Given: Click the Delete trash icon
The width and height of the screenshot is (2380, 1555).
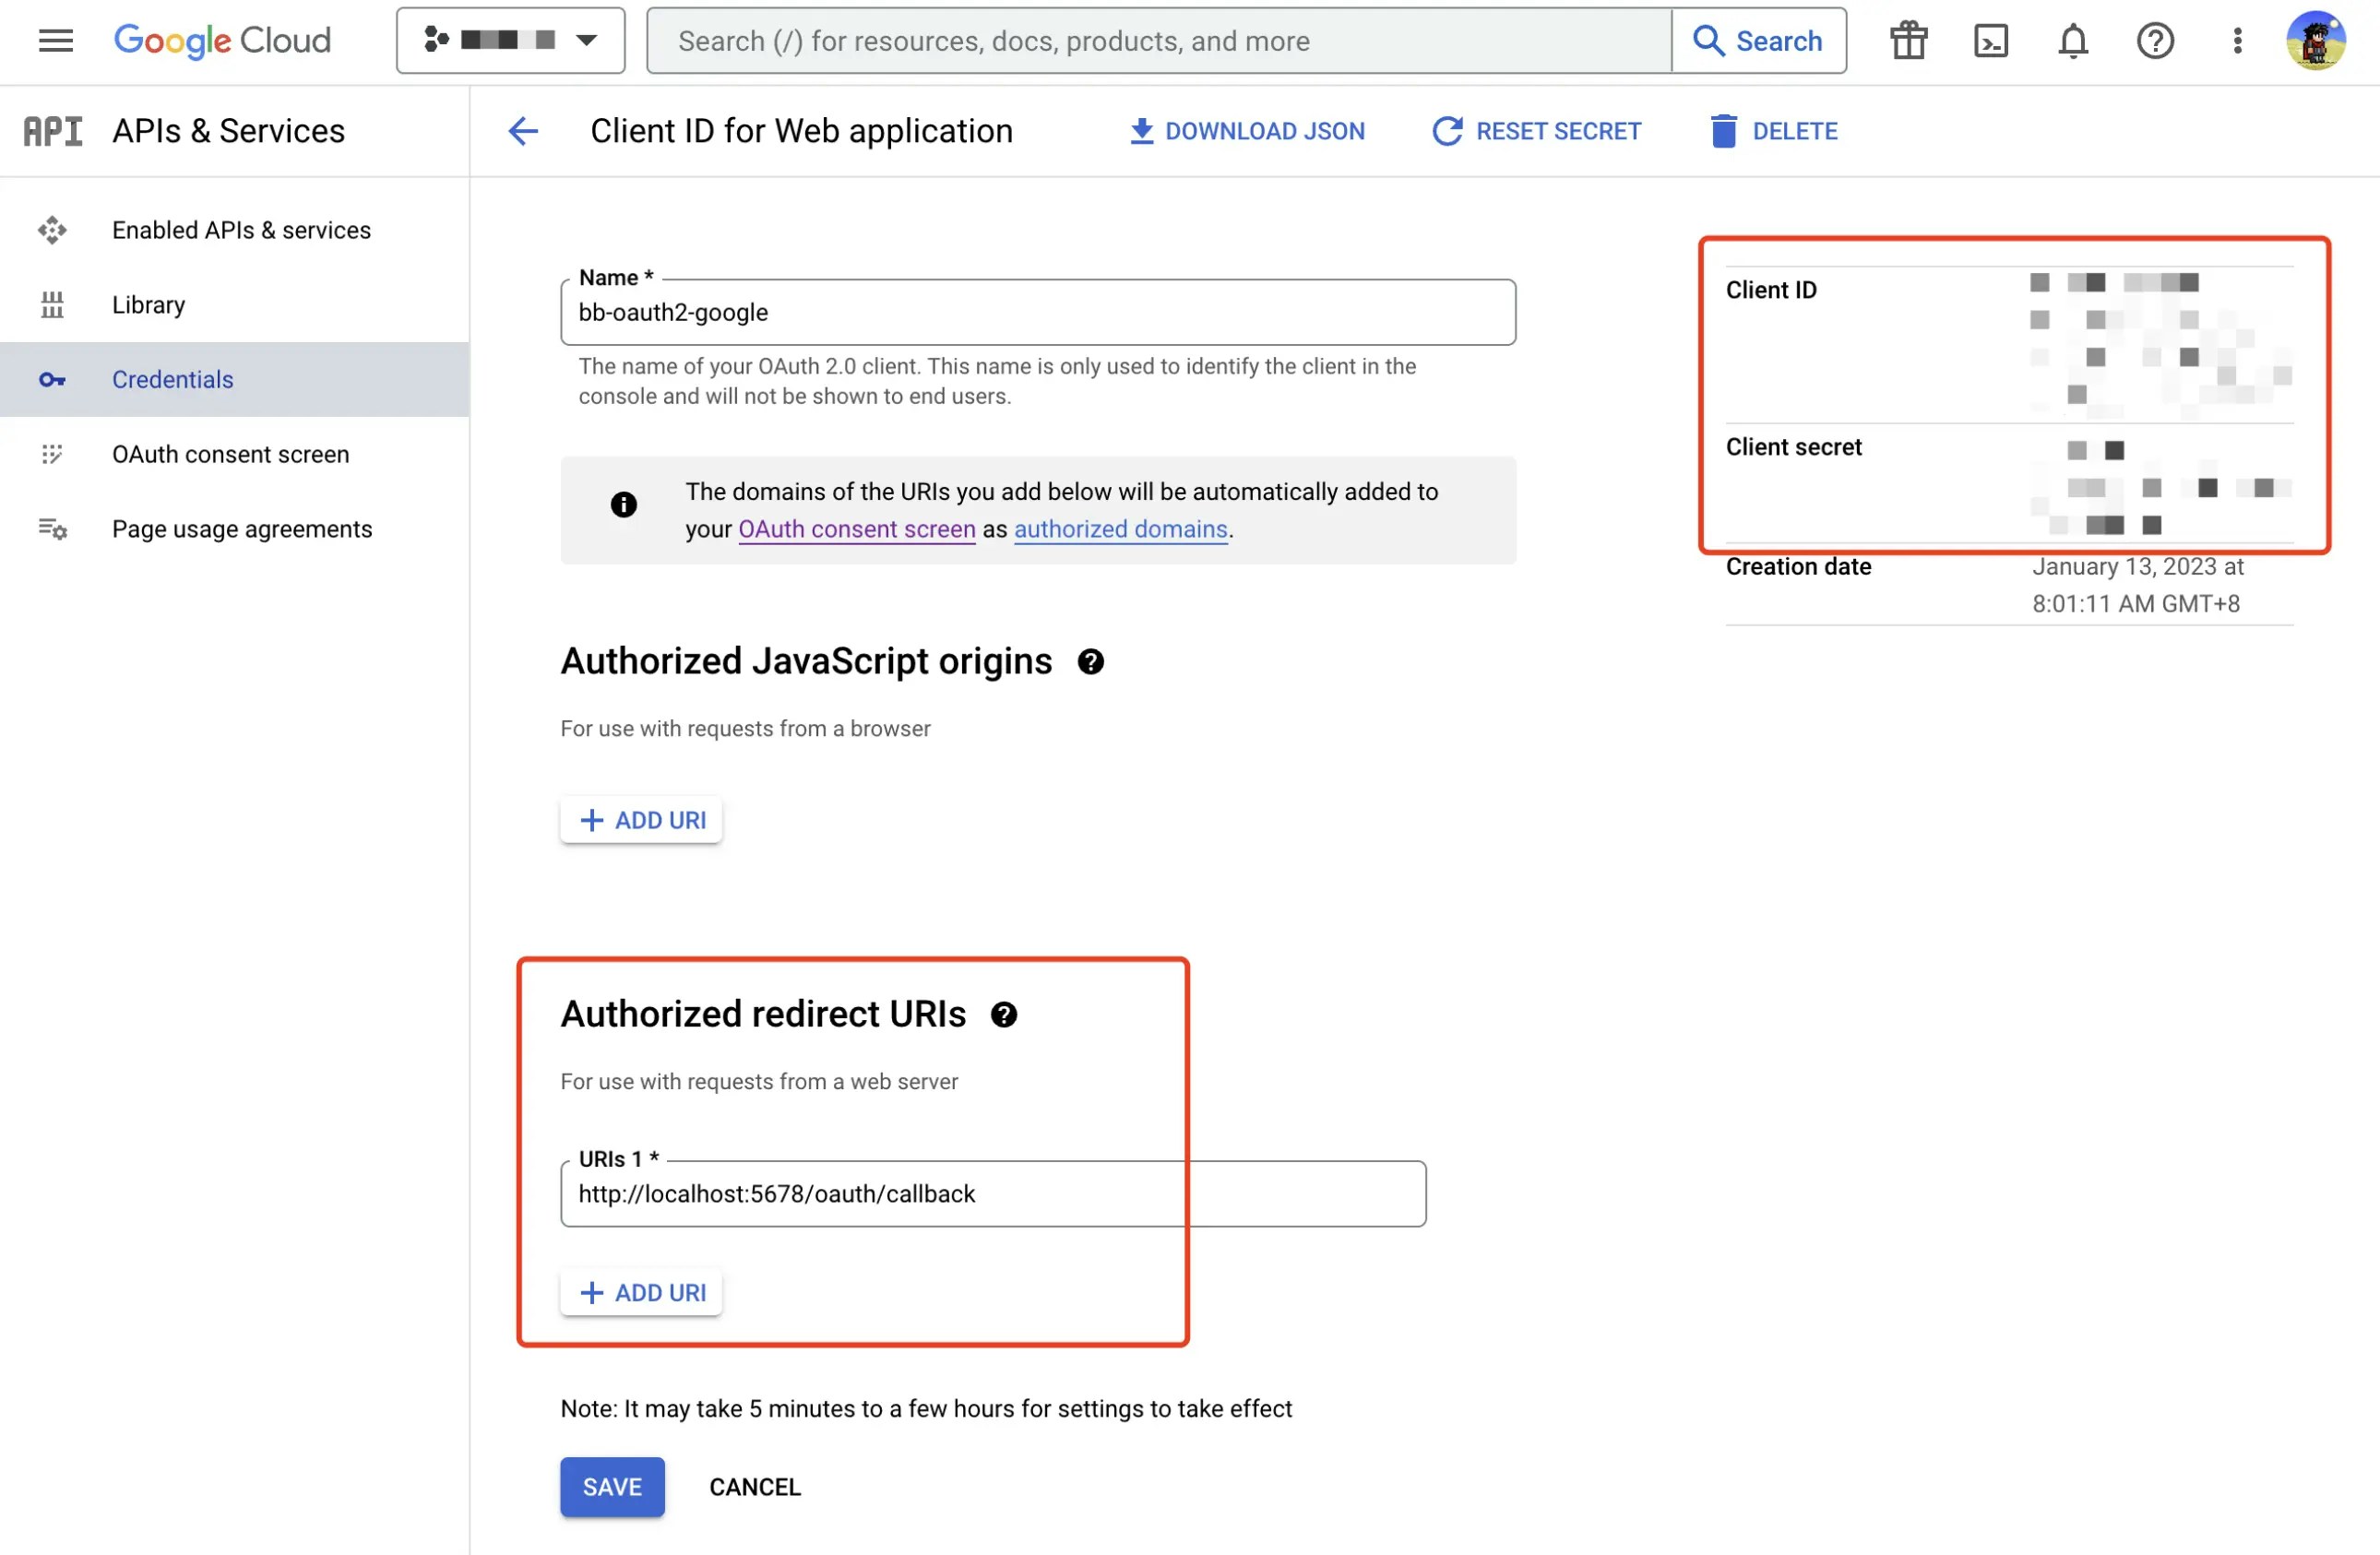Looking at the screenshot, I should (1722, 130).
